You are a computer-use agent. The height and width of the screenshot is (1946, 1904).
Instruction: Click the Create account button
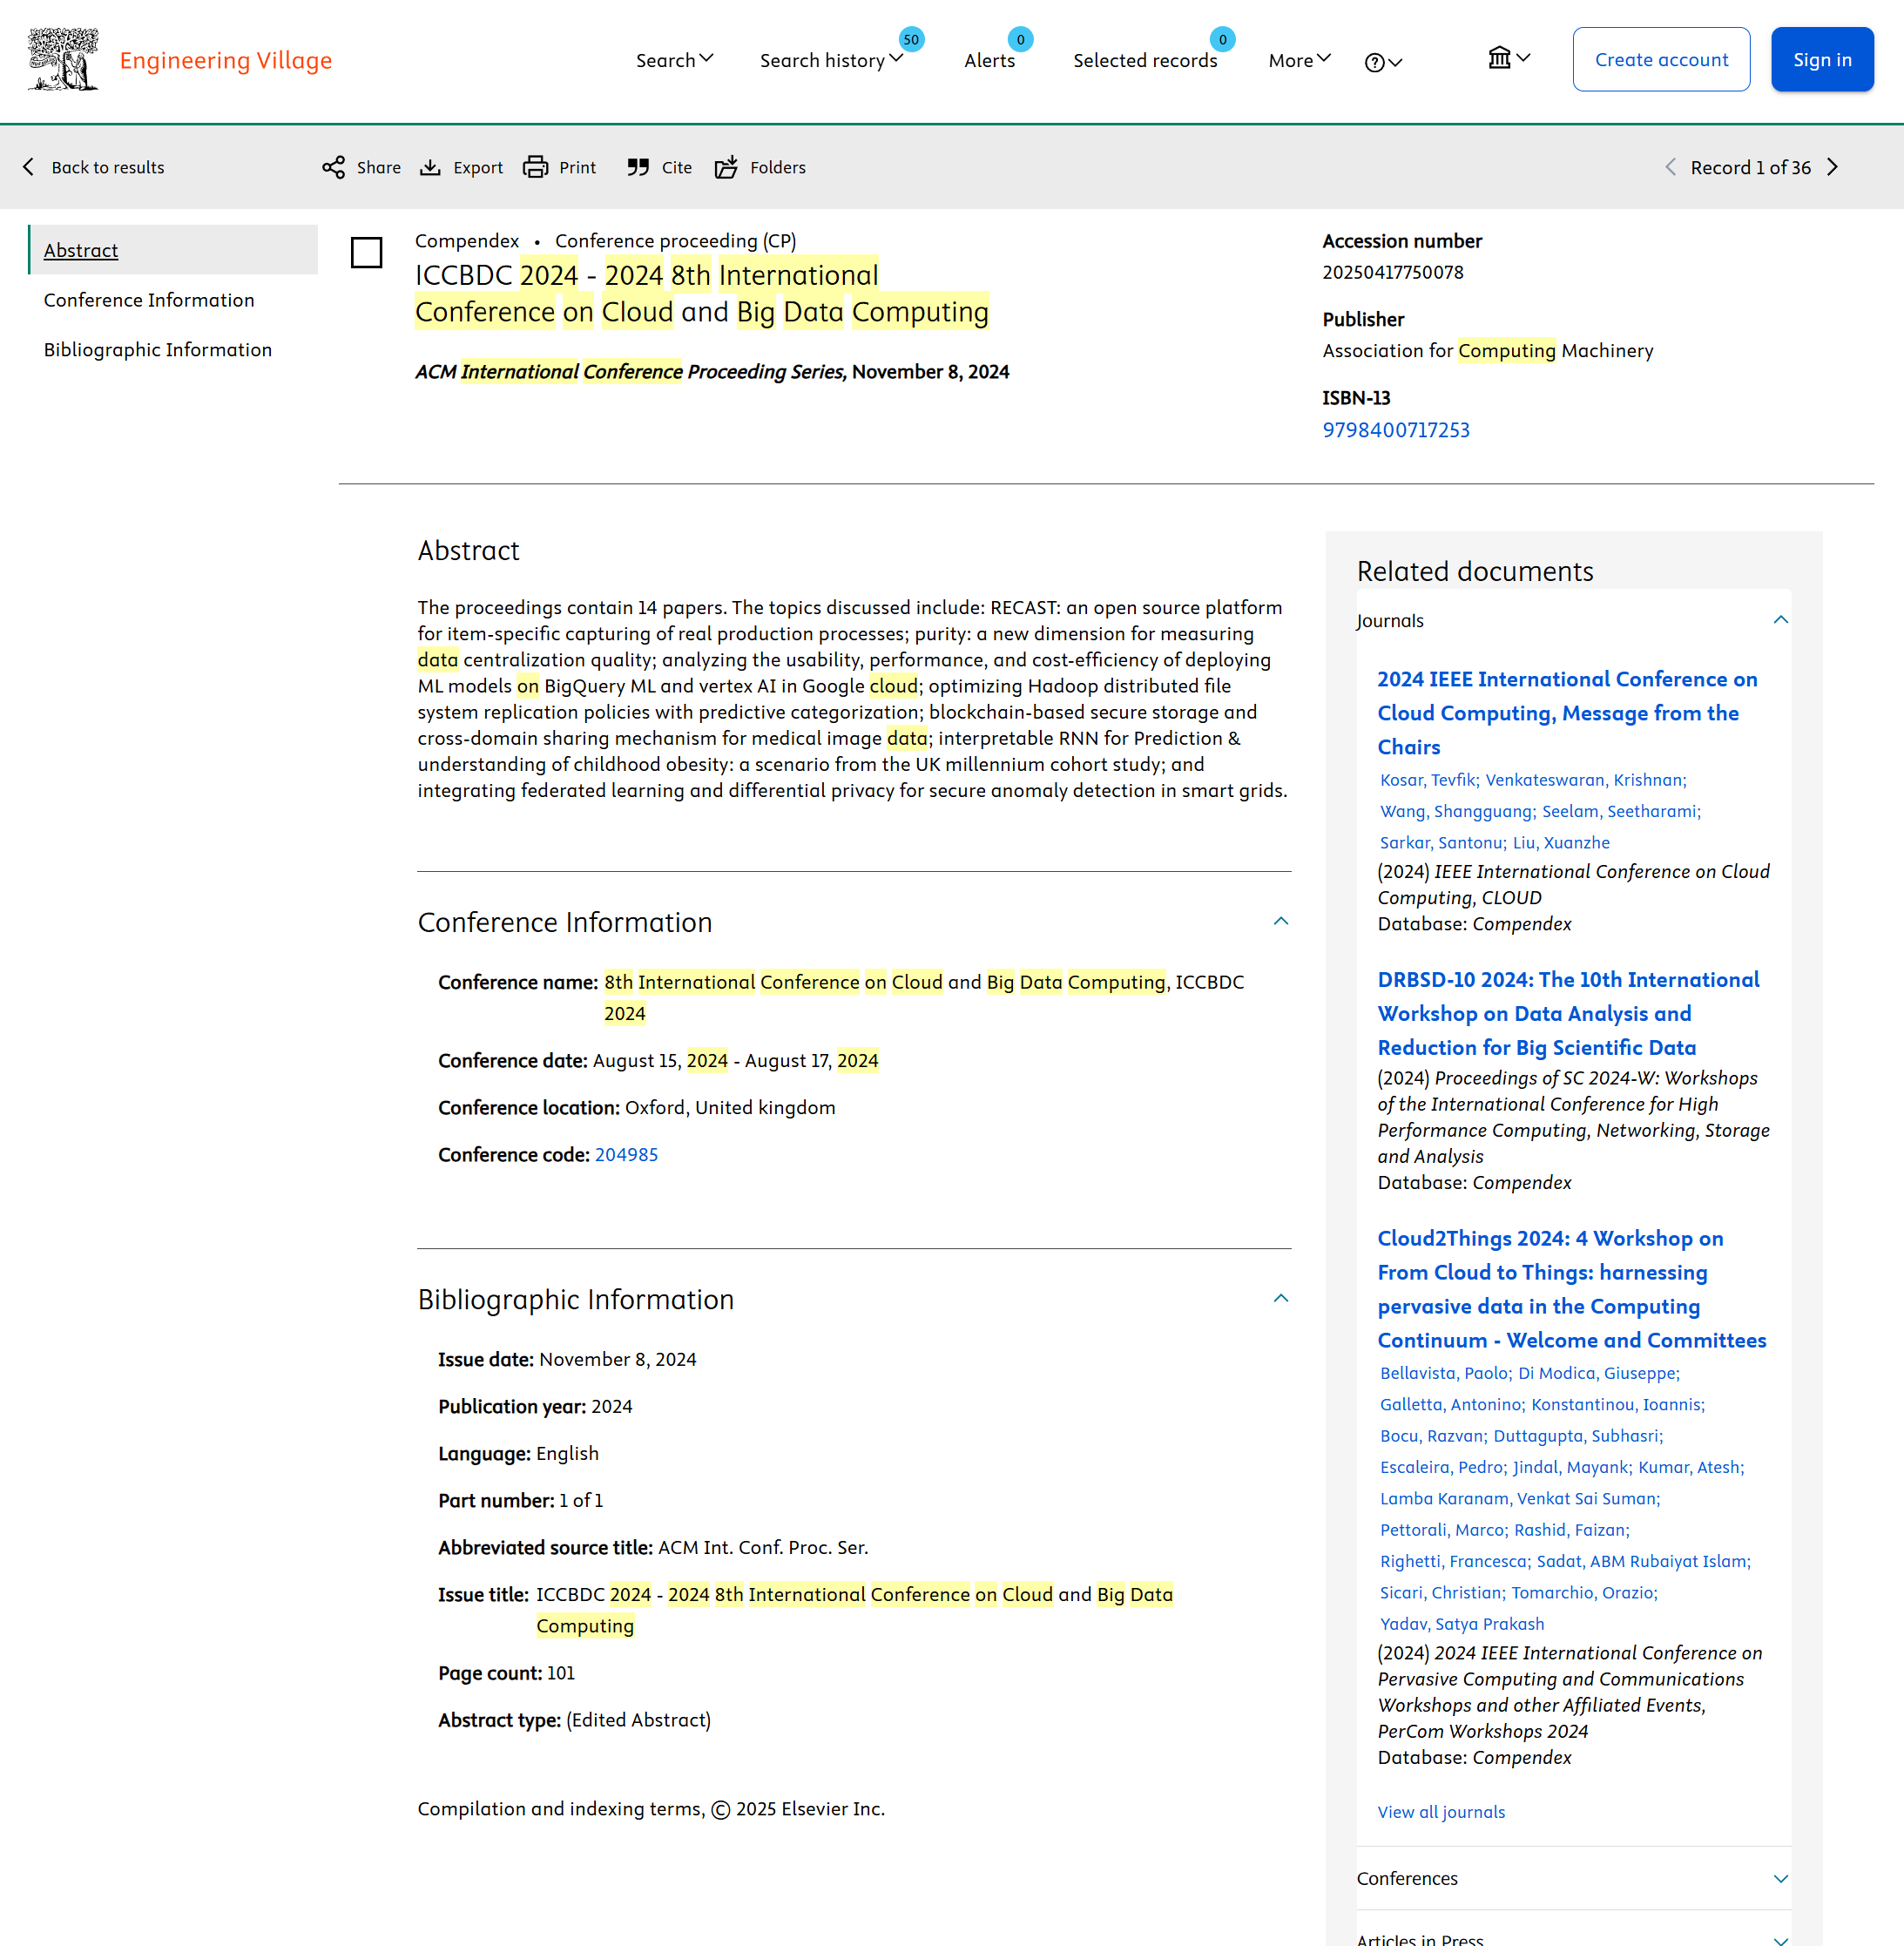point(1661,59)
